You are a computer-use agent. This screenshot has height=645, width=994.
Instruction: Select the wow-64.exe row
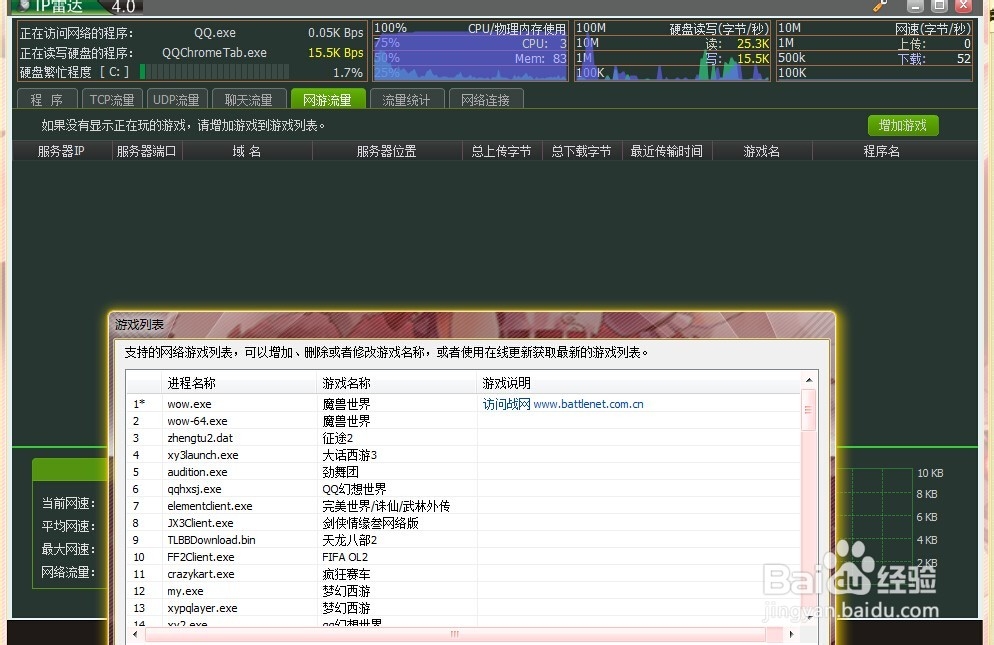click(463, 421)
